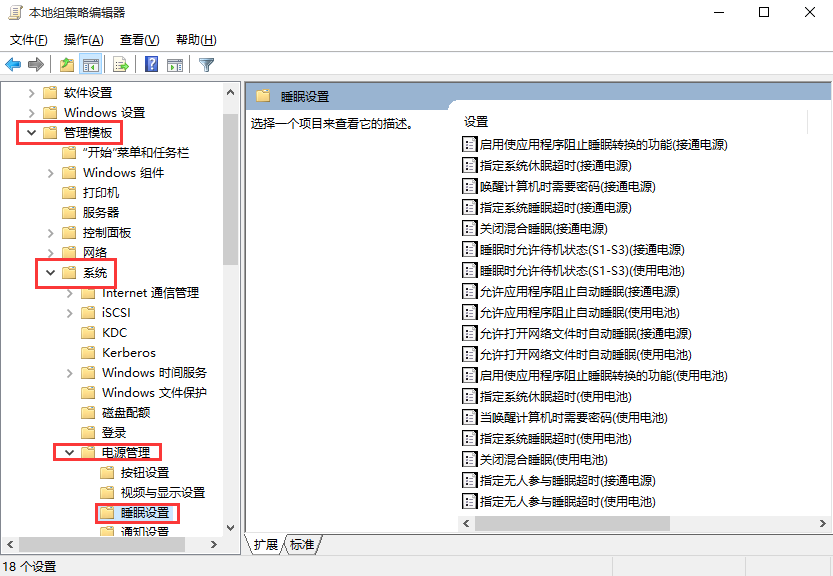
Task: Click the Help icon in the toolbar
Action: coord(149,63)
